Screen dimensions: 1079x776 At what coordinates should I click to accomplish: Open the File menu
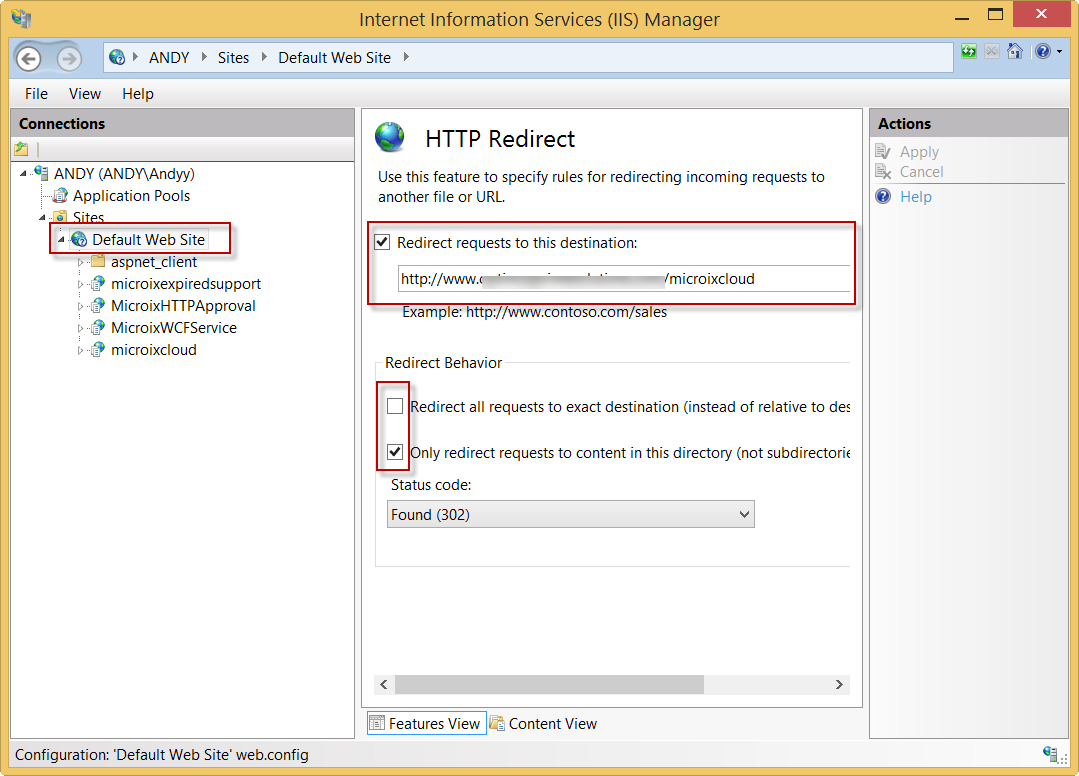pos(36,94)
